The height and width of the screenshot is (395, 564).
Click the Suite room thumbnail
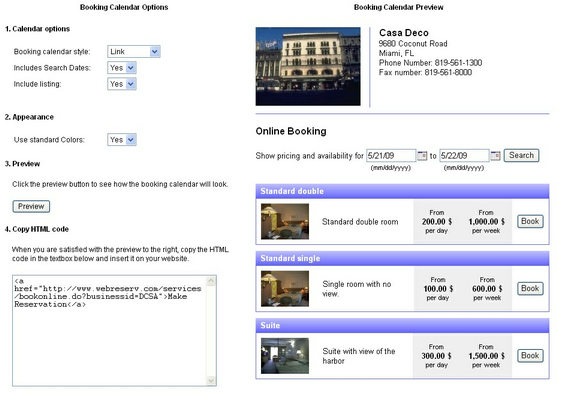(285, 356)
